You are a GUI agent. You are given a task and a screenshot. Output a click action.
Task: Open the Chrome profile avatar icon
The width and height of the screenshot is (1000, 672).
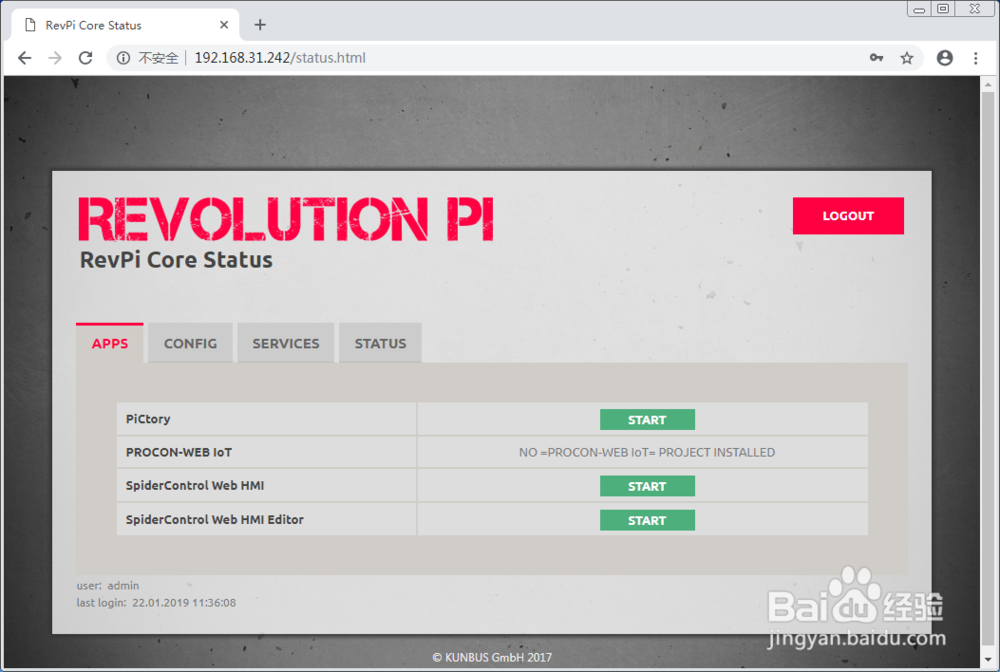(x=945, y=58)
